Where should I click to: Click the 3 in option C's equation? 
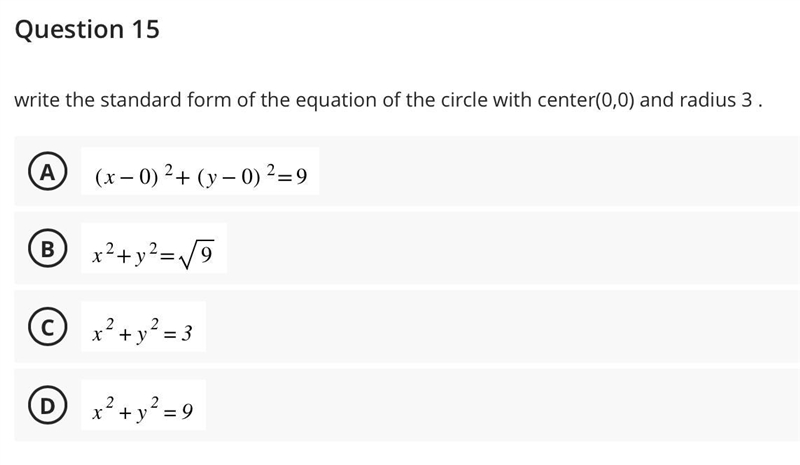coord(187,334)
